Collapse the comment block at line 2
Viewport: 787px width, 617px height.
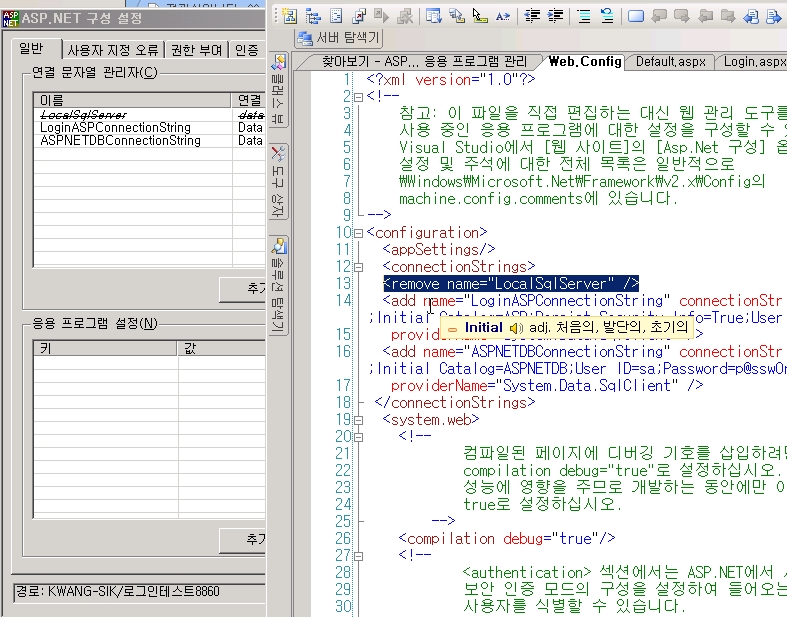click(x=358, y=97)
